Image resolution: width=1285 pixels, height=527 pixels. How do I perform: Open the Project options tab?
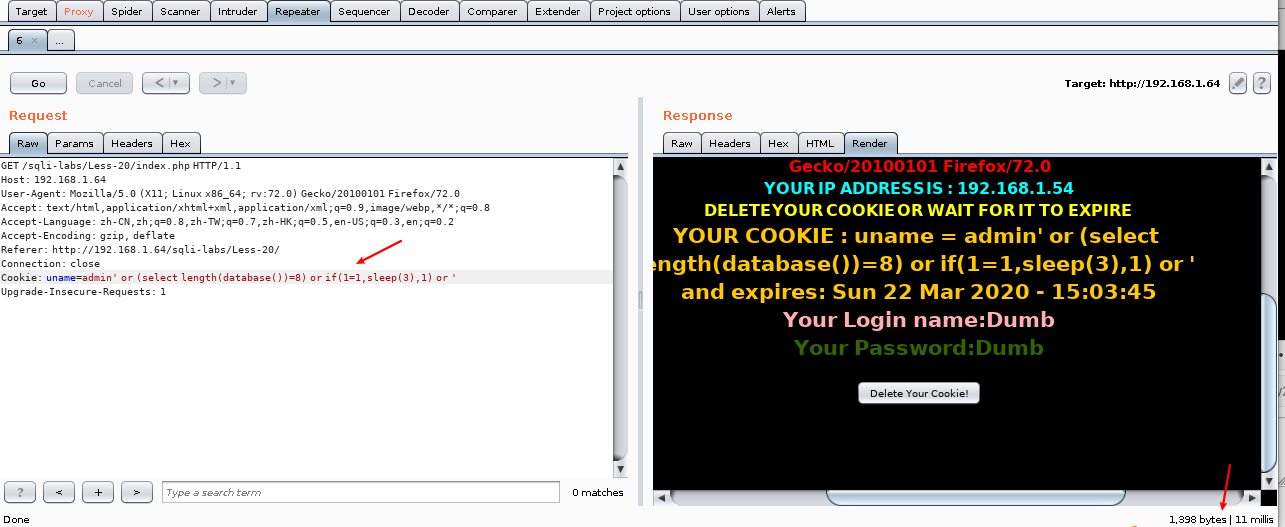[x=634, y=11]
